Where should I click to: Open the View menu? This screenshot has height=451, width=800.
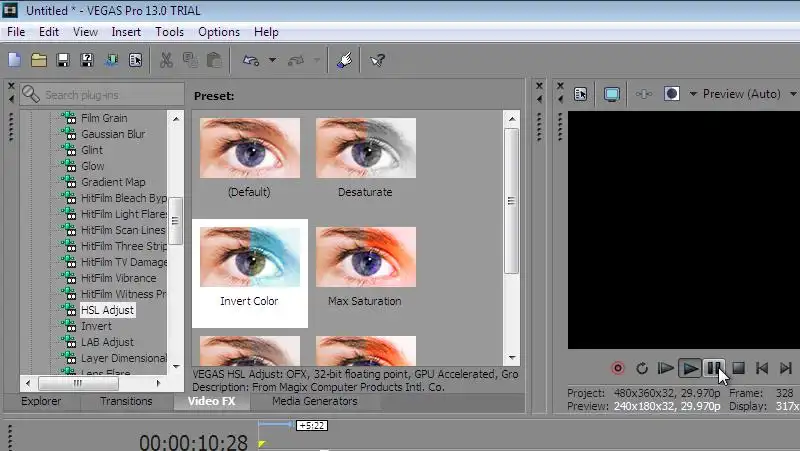pos(85,32)
